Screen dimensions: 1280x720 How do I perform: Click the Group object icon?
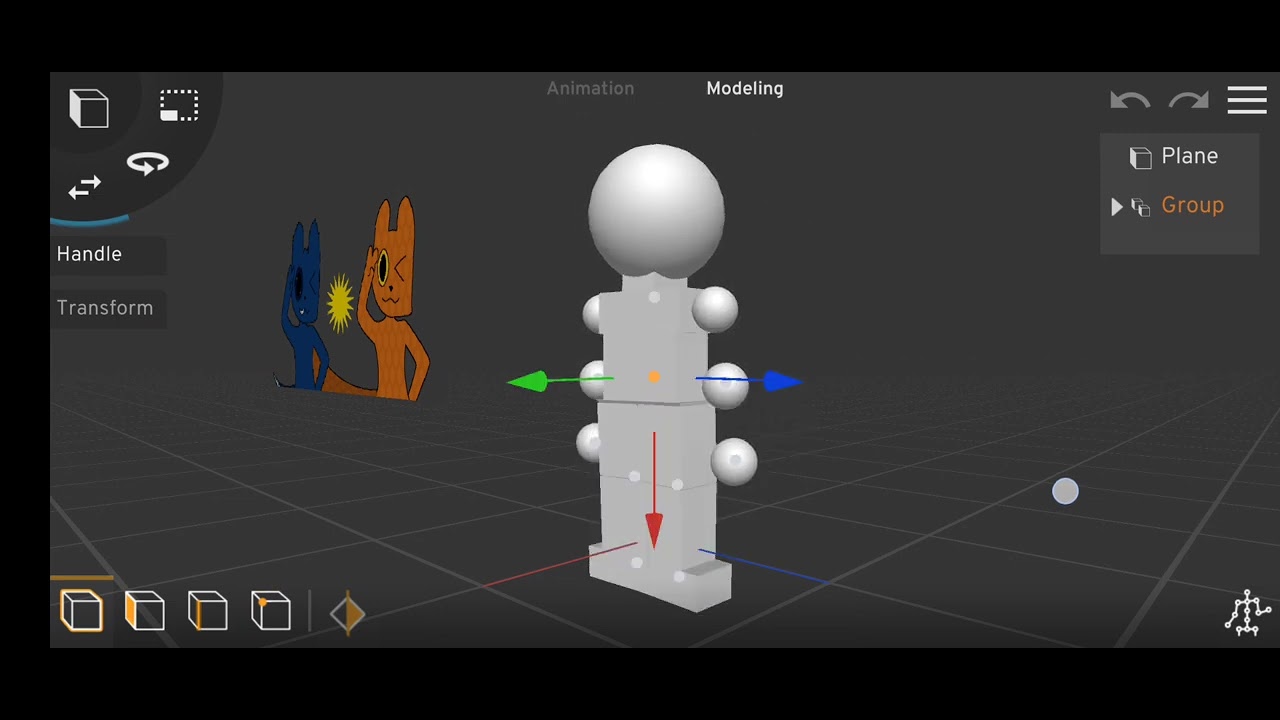(x=1141, y=207)
